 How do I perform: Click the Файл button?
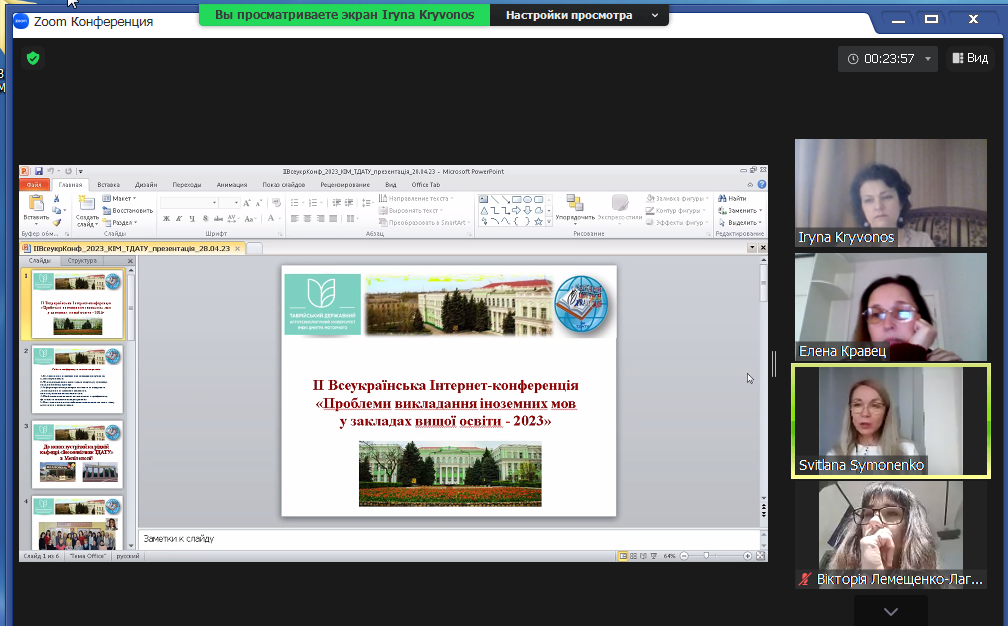[35, 185]
